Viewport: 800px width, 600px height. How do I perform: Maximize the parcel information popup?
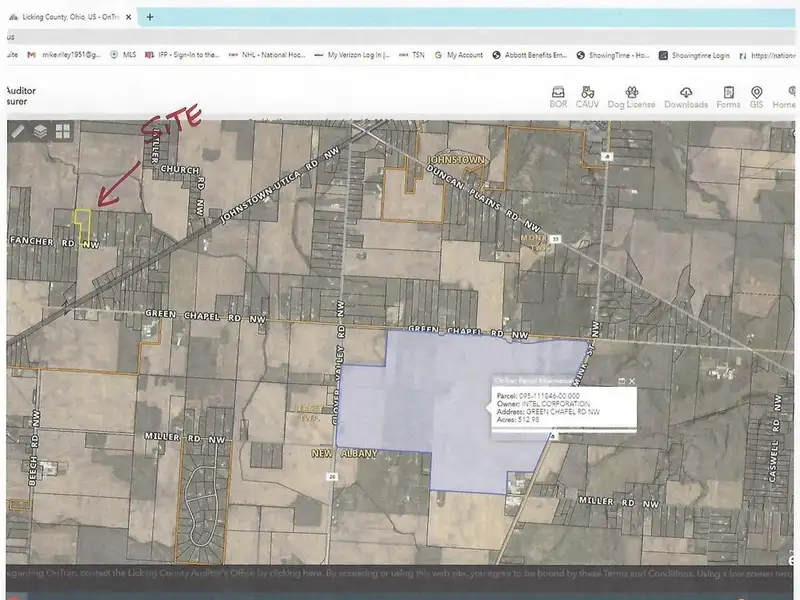point(621,381)
